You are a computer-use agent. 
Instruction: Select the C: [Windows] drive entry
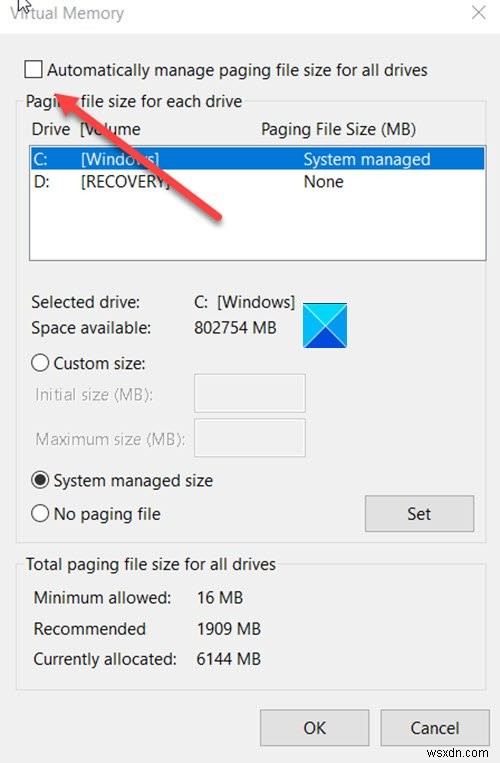(x=257, y=159)
